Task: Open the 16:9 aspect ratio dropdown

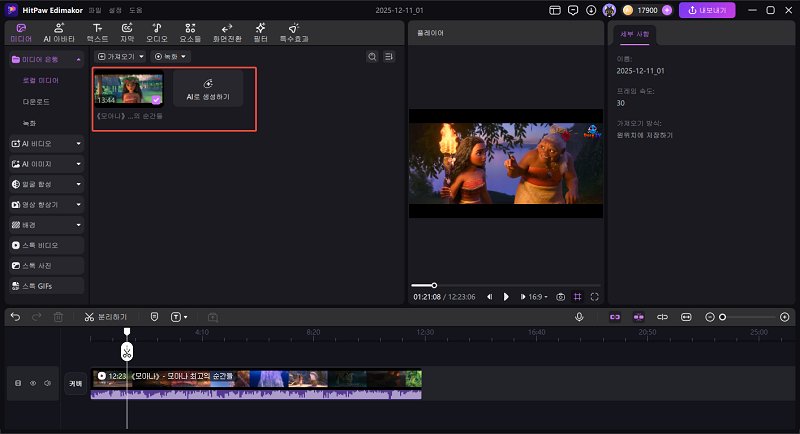Action: [538, 297]
